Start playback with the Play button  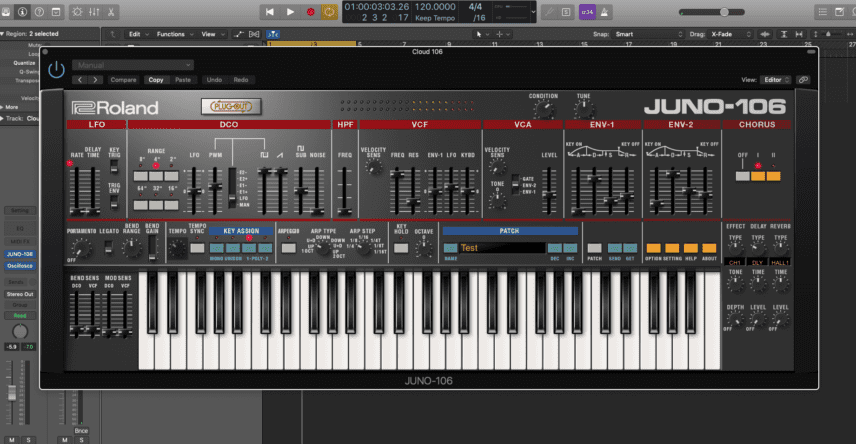(x=290, y=11)
